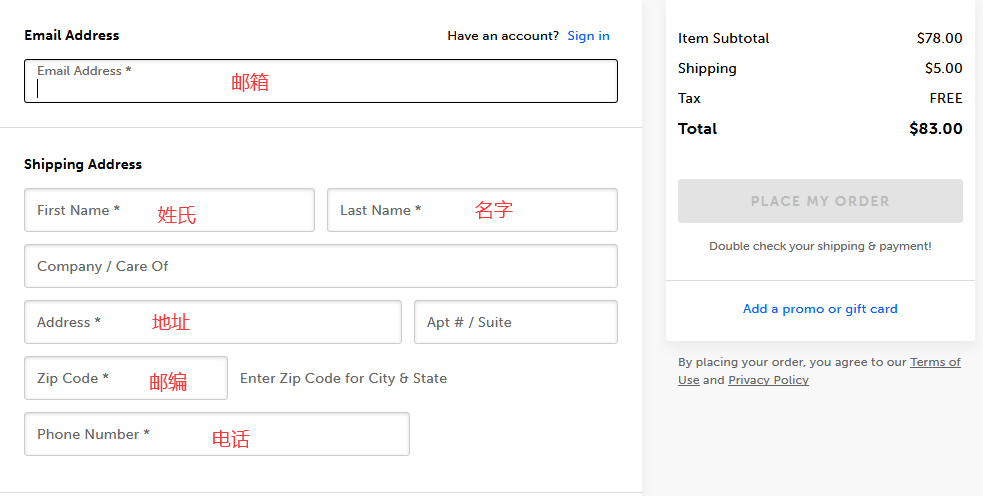Click the Email Address input field
Screen dimensions: 983x496
tap(320, 81)
